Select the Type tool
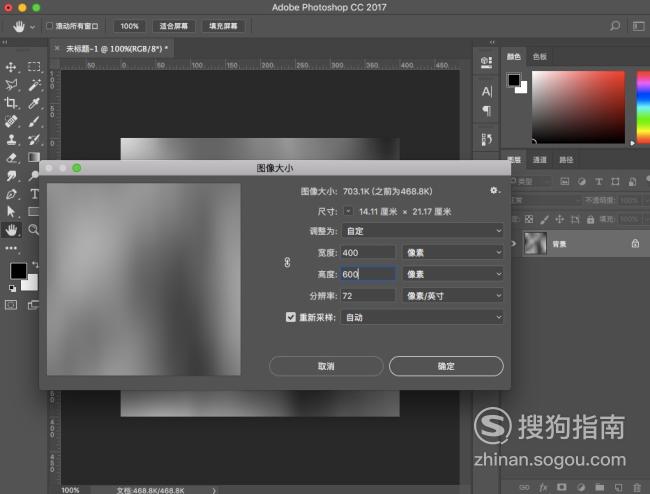Screen dimensions: 650x494 pos(34,194)
